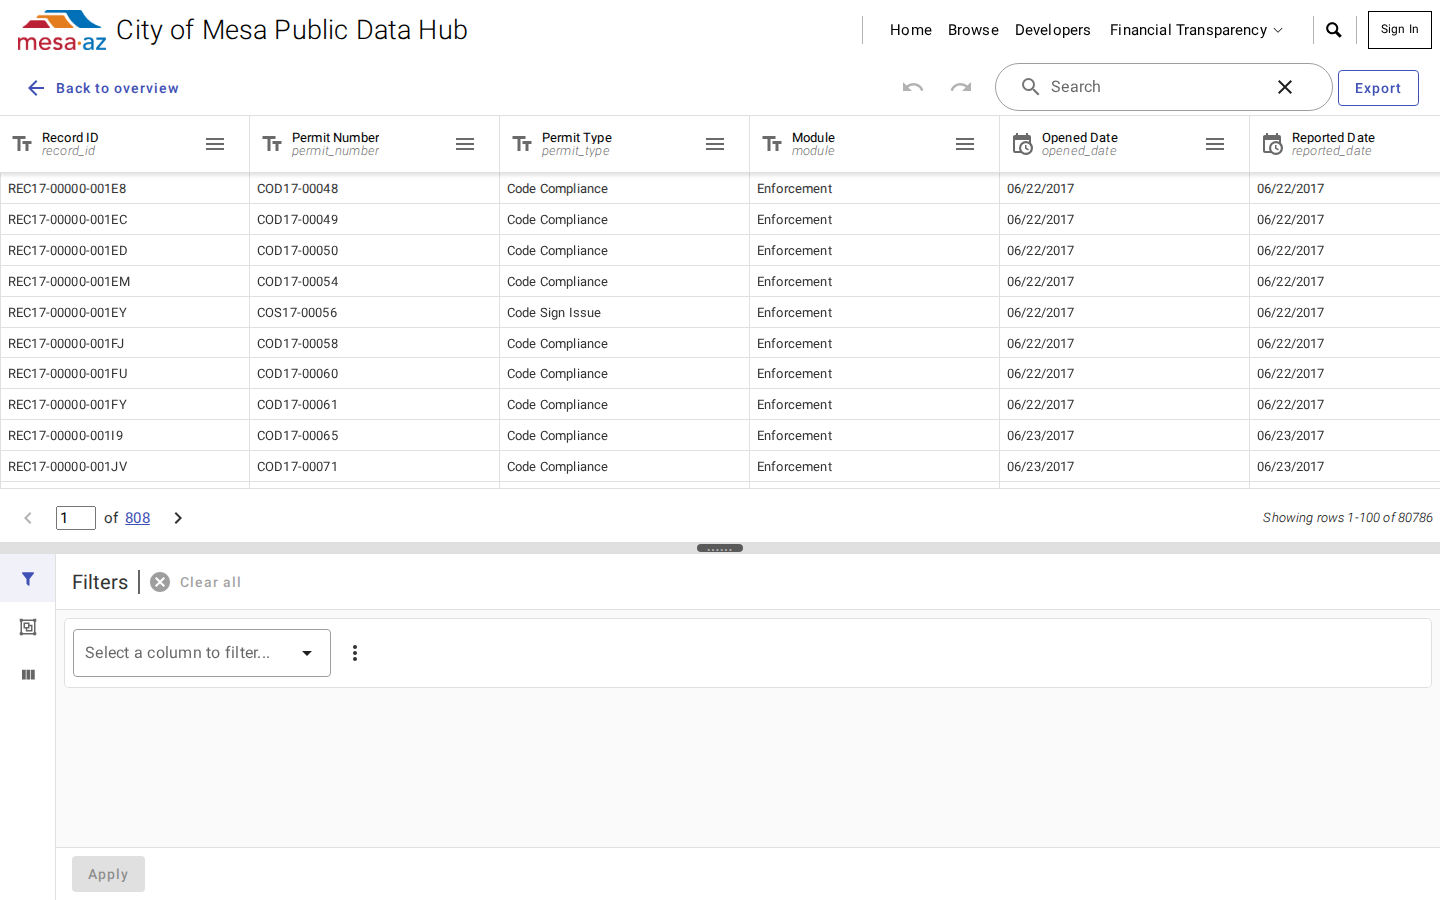The image size is (1440, 900).
Task: Go to the previous page
Action: point(28,518)
